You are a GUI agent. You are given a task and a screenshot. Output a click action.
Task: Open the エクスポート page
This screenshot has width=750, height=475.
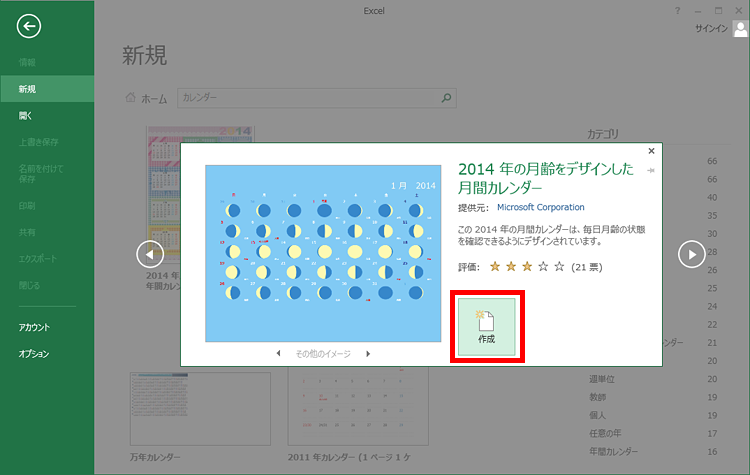coord(38,259)
